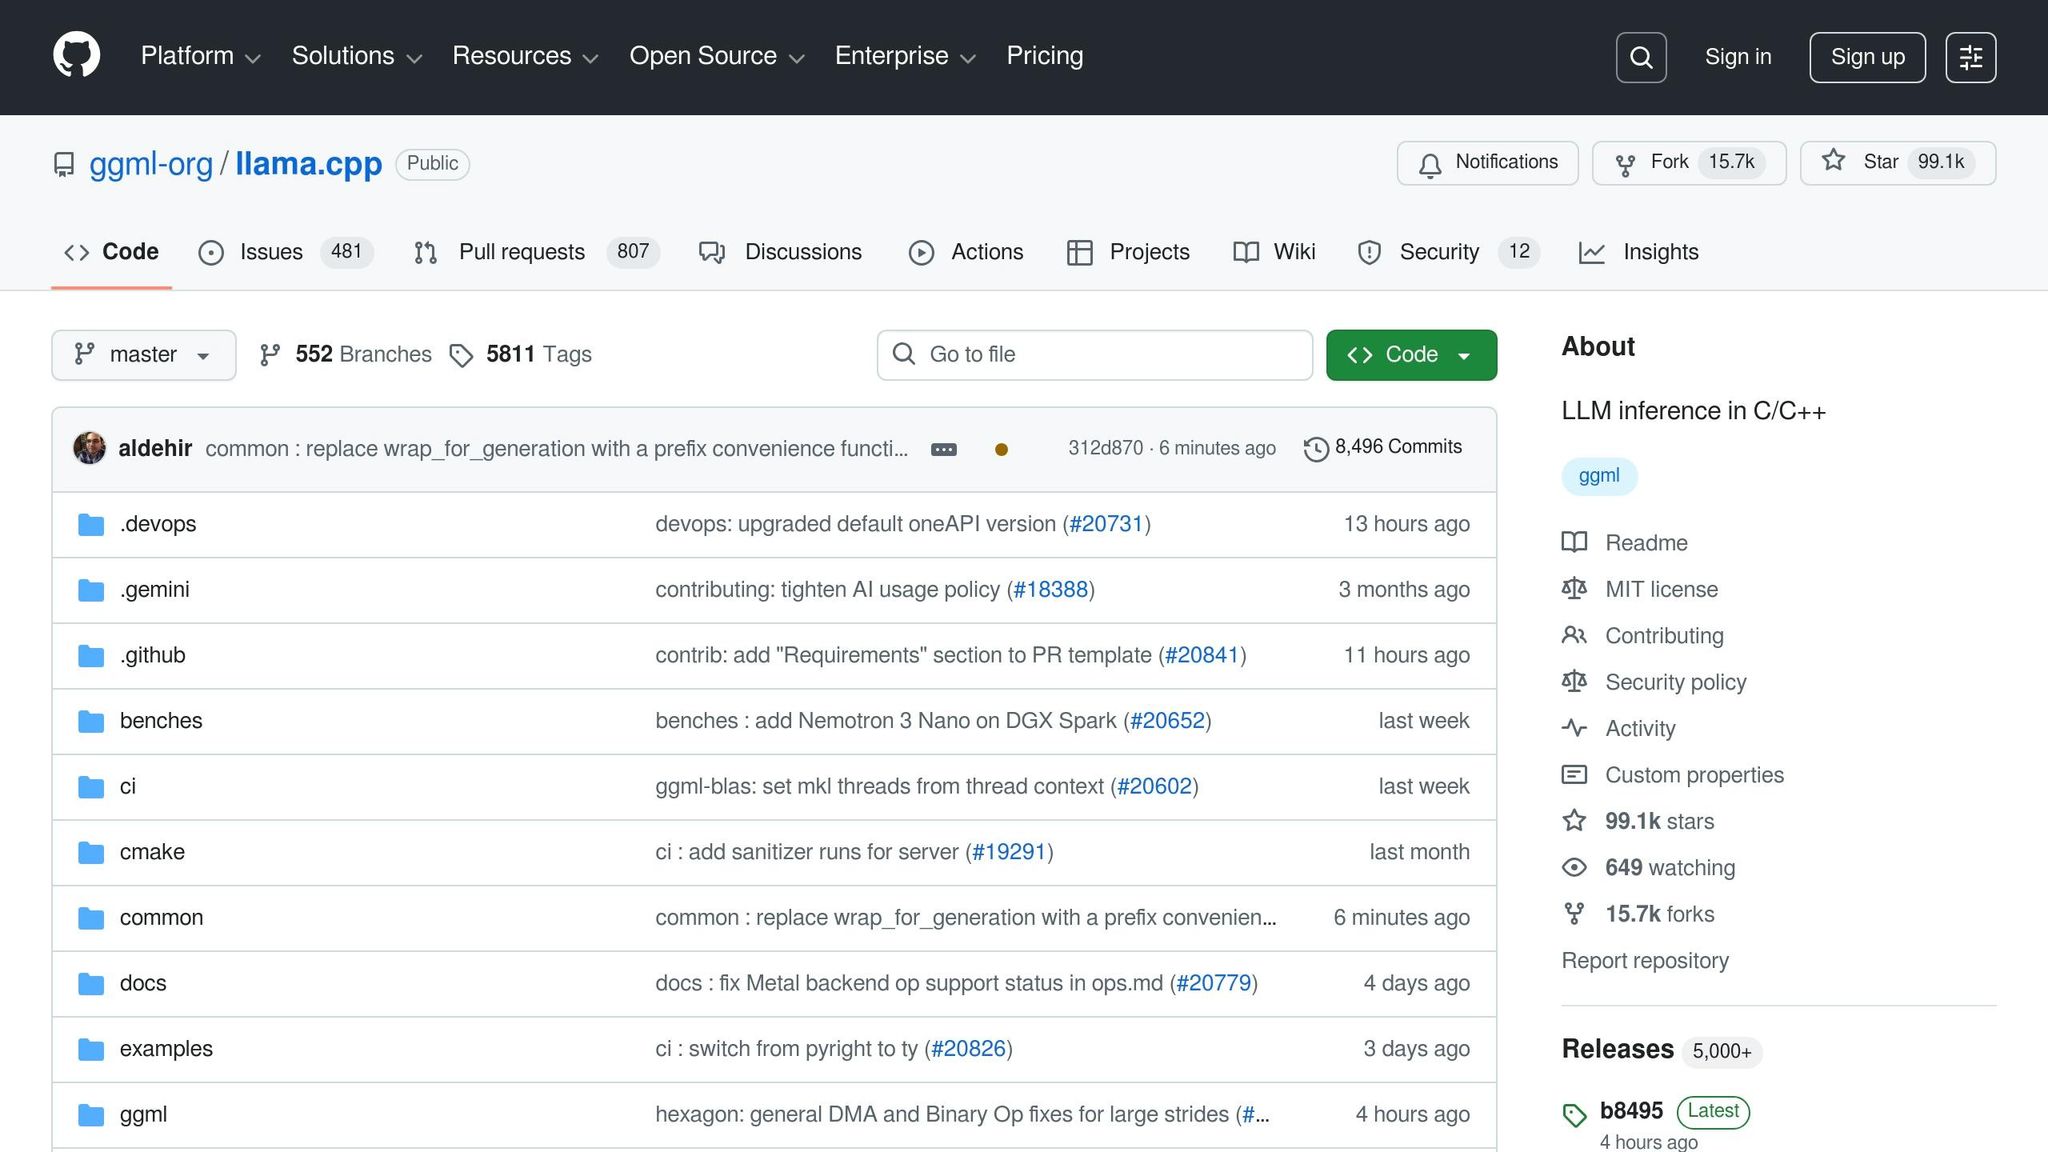Click the global navigation settings icon beside Sign up
The width and height of the screenshot is (2048, 1152).
[1970, 57]
